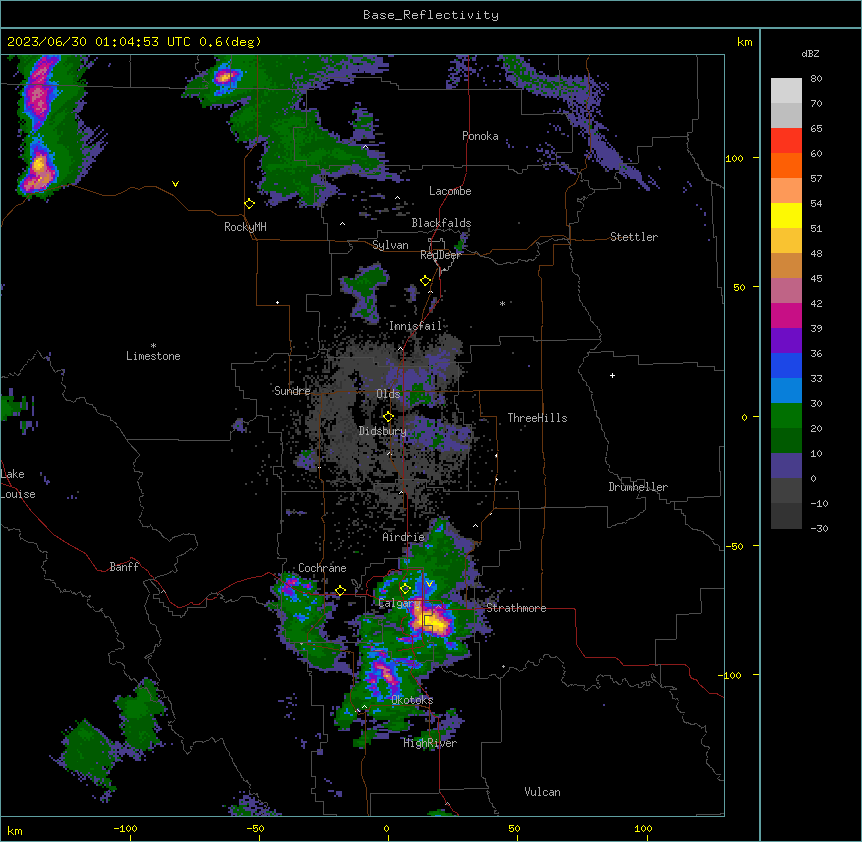
Task: Click the Stettler label
Action: 634,237
